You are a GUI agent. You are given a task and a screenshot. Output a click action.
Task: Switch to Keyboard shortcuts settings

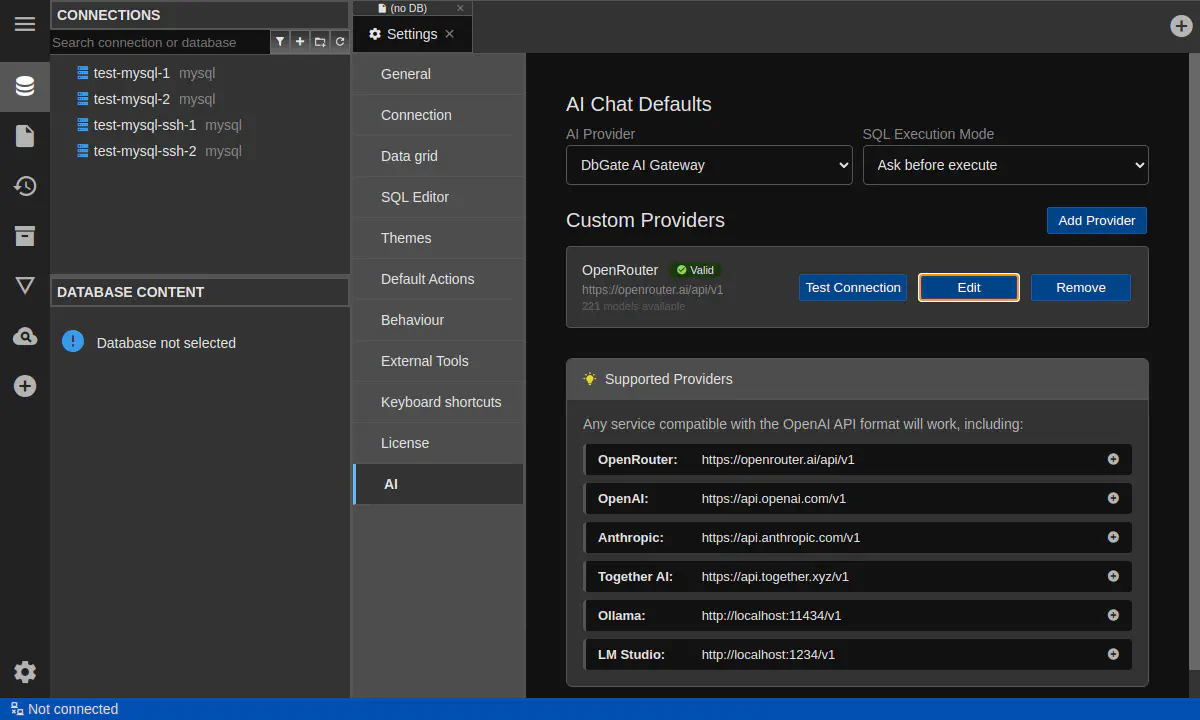tap(441, 402)
